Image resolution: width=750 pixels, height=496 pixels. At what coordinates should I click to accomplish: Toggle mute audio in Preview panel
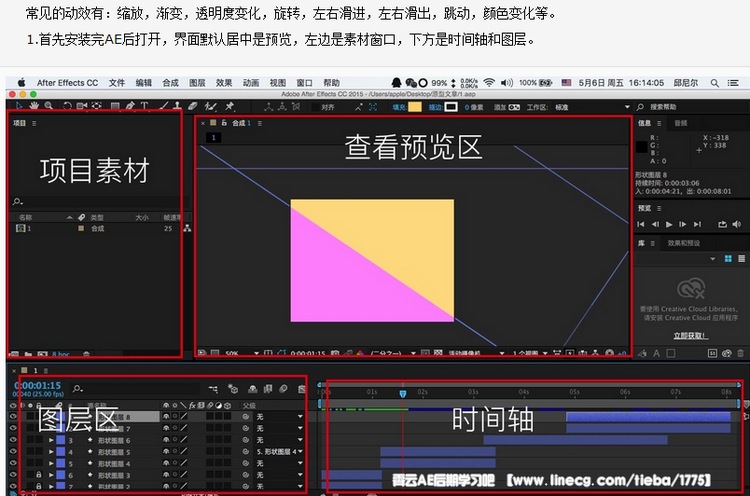(737, 224)
